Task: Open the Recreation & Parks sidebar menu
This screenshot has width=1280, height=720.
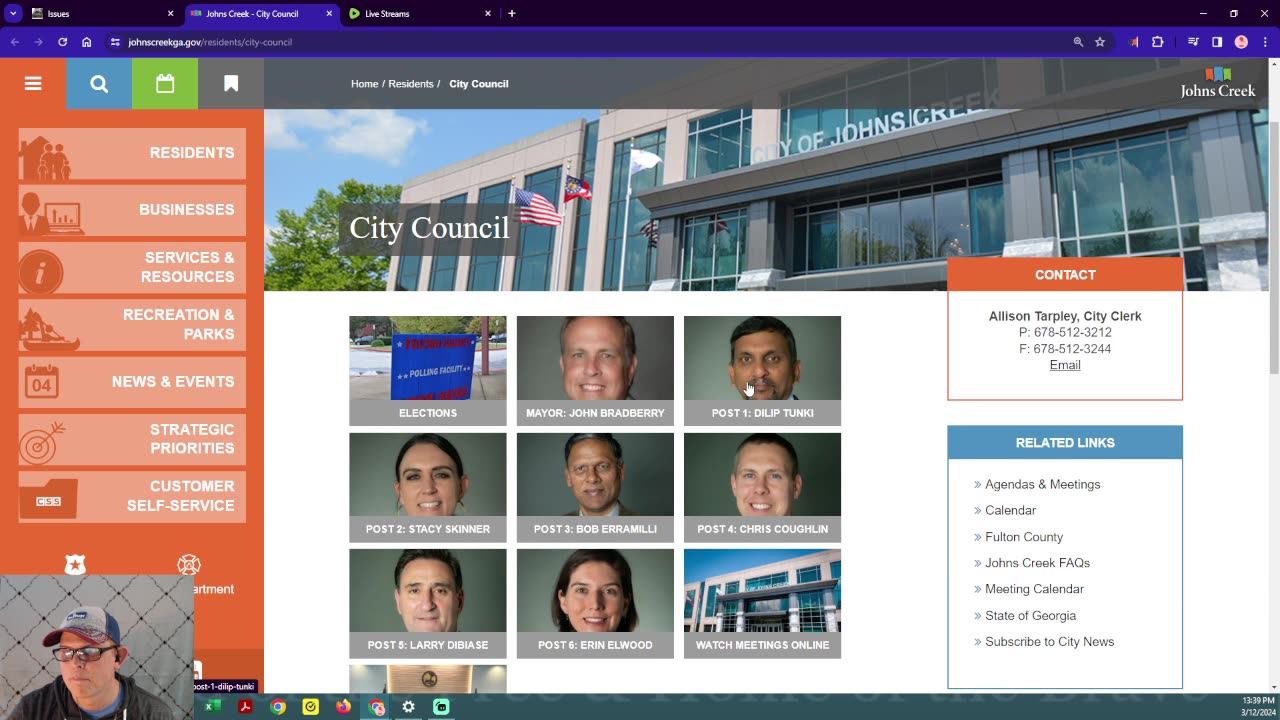Action: tap(132, 324)
